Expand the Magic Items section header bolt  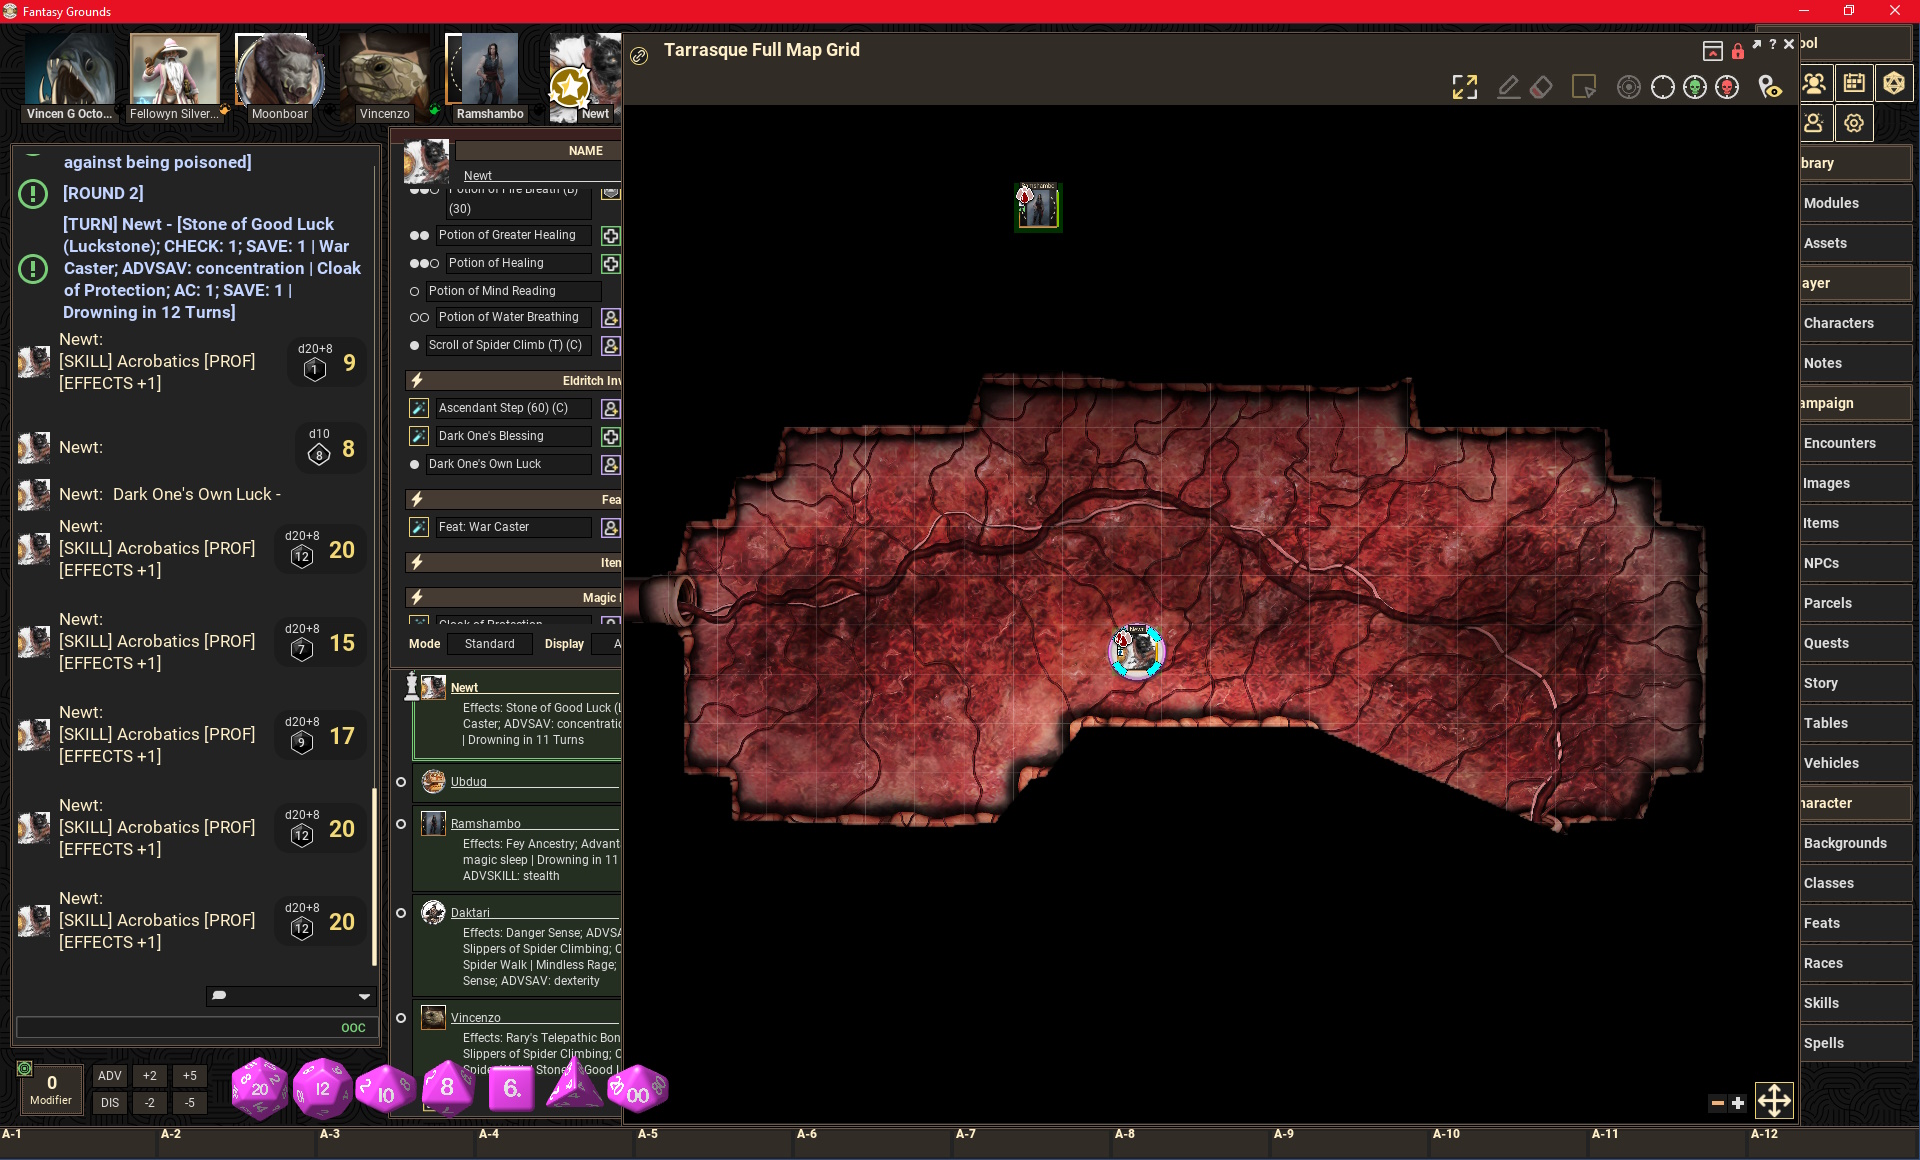tap(417, 598)
